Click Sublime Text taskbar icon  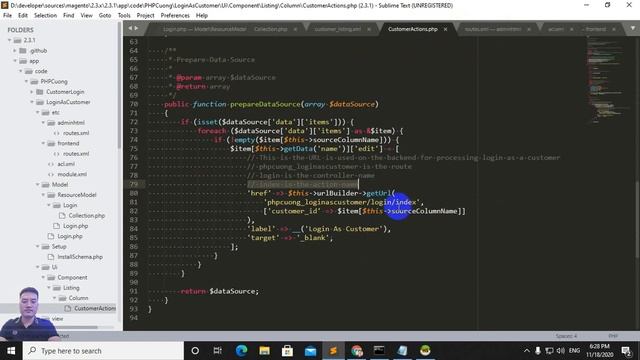point(333,351)
